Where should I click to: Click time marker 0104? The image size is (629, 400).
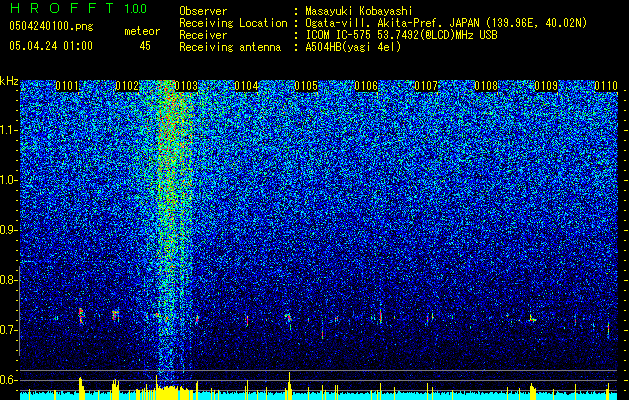click(x=246, y=86)
